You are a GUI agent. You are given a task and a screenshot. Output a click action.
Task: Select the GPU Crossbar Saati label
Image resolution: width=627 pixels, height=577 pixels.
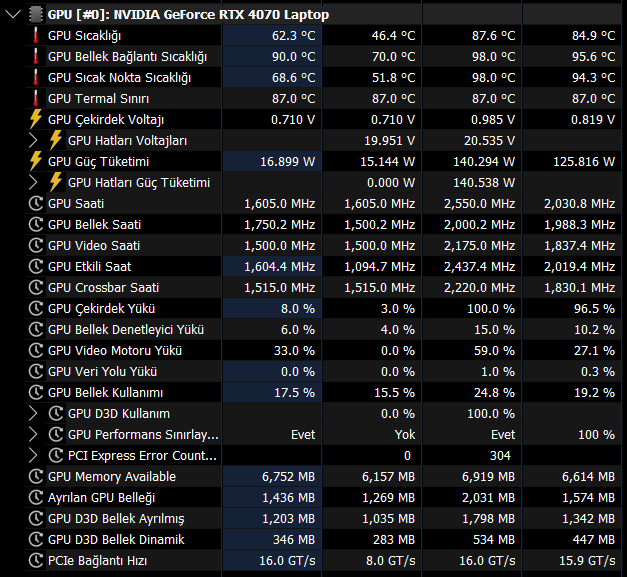coord(104,288)
